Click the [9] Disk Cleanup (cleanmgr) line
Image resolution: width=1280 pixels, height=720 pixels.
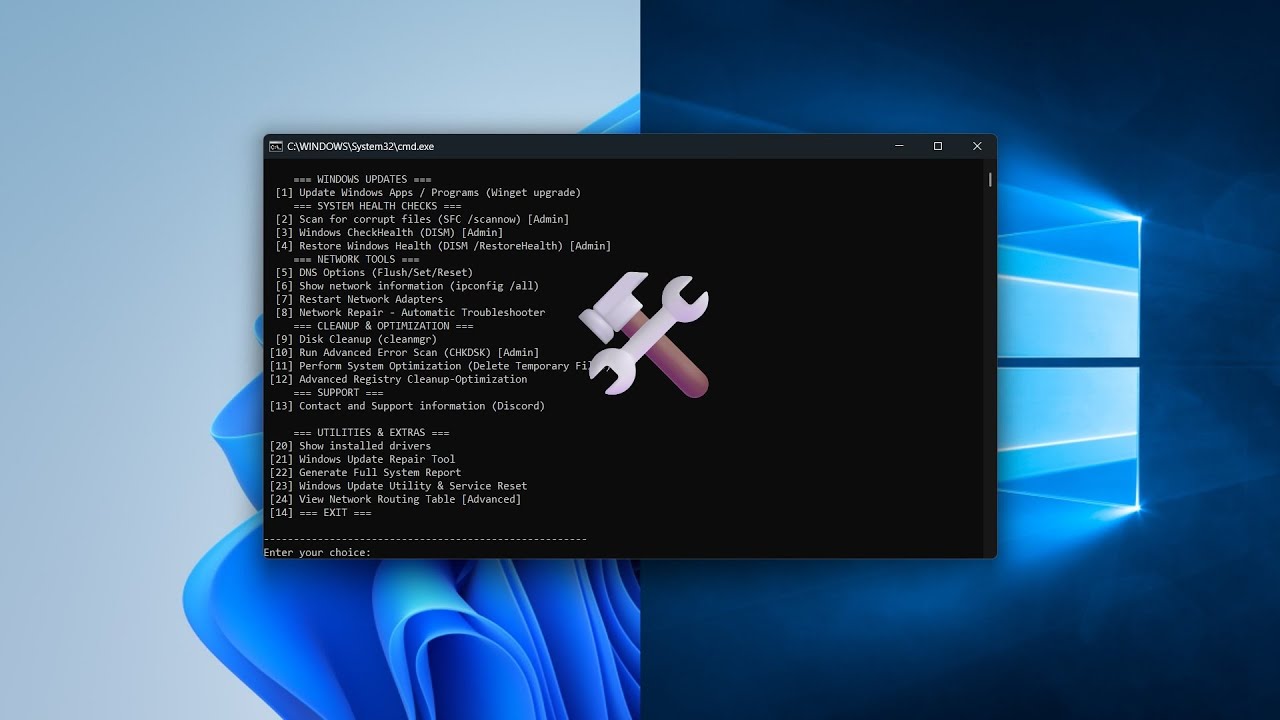click(x=356, y=339)
